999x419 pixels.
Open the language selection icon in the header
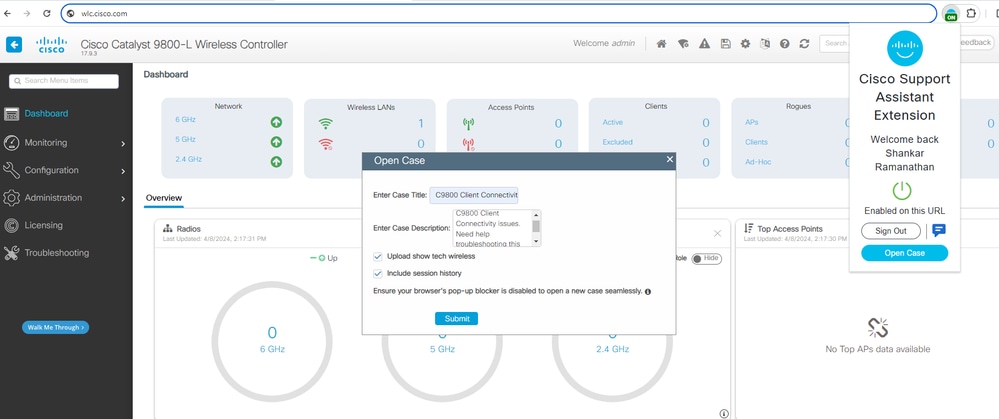(765, 44)
